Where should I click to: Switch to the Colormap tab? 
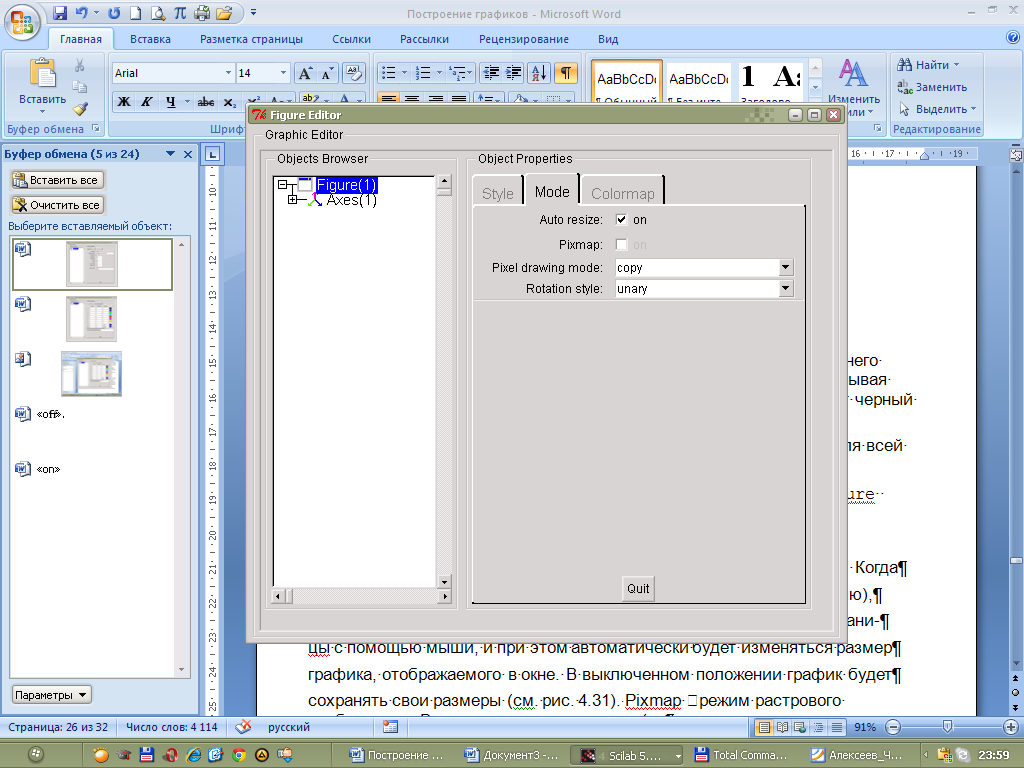pyautogui.click(x=622, y=193)
